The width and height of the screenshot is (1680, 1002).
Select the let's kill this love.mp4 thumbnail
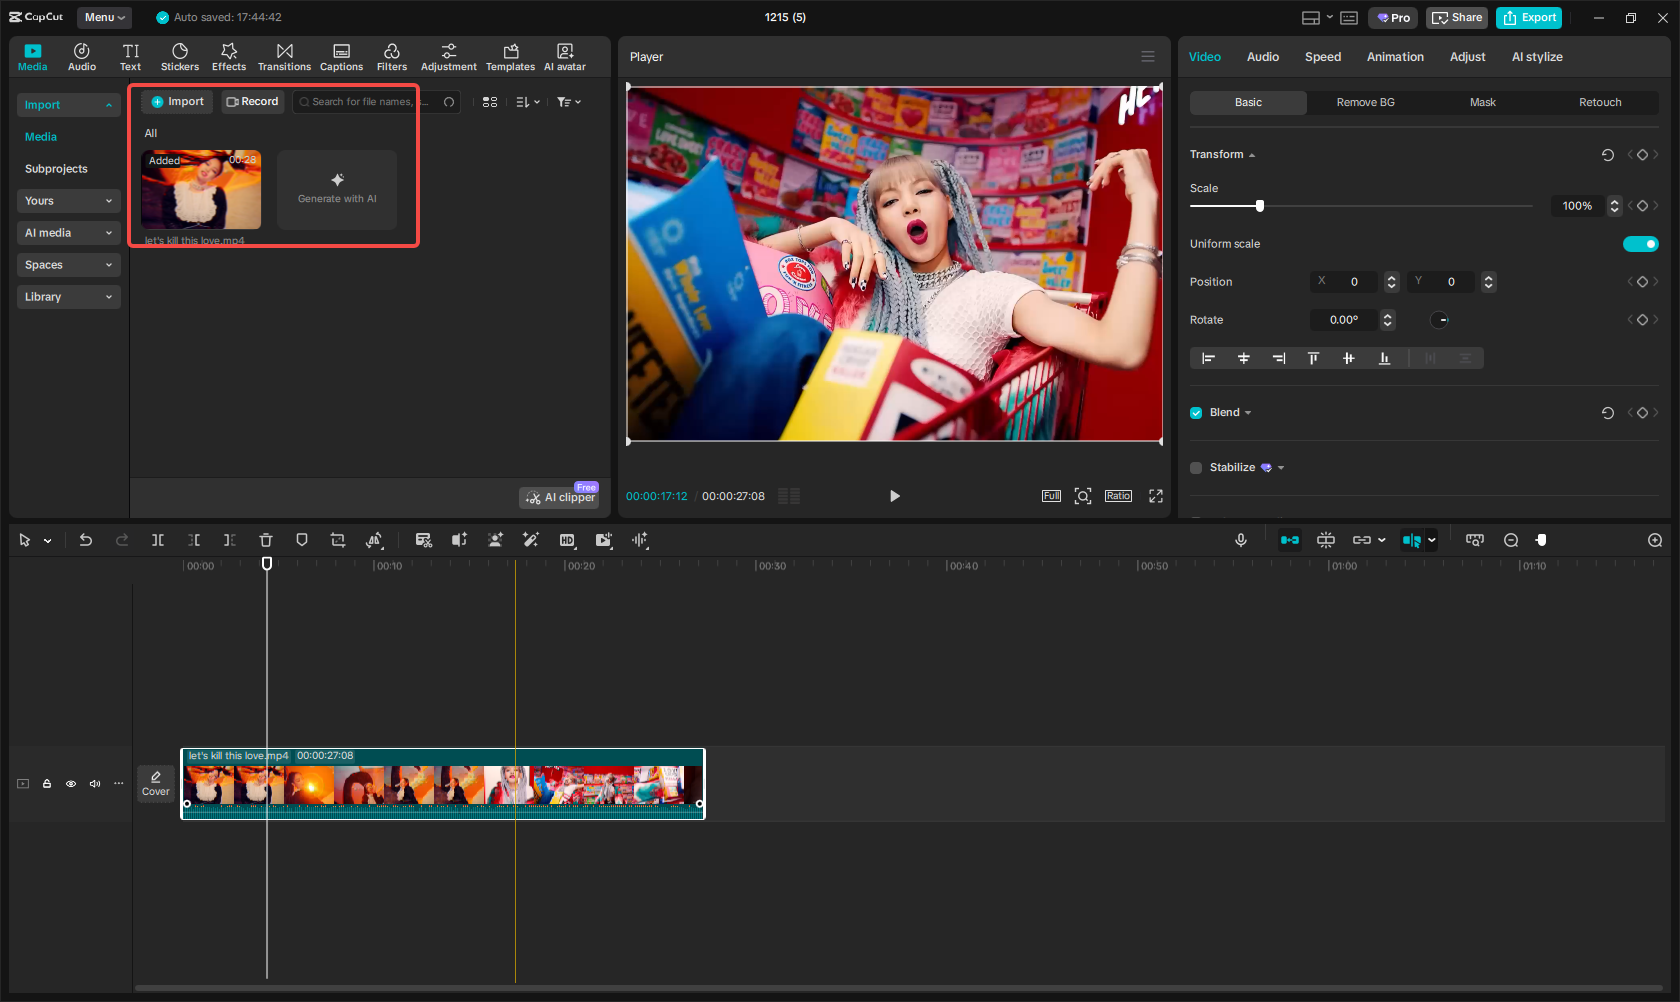tap(200, 189)
